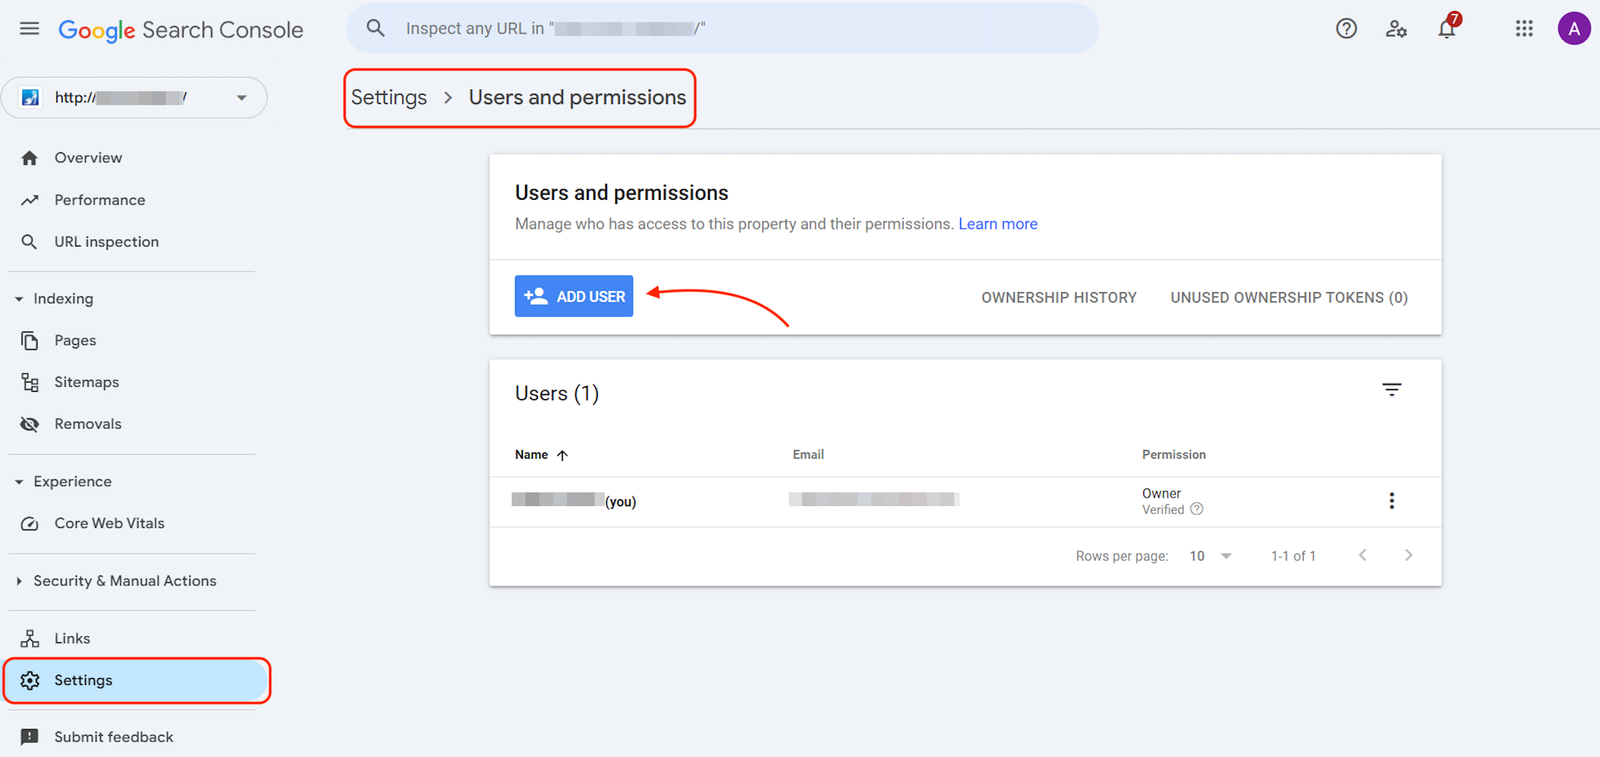Click the help question mark icon
The height and width of the screenshot is (757, 1600).
click(x=1346, y=29)
